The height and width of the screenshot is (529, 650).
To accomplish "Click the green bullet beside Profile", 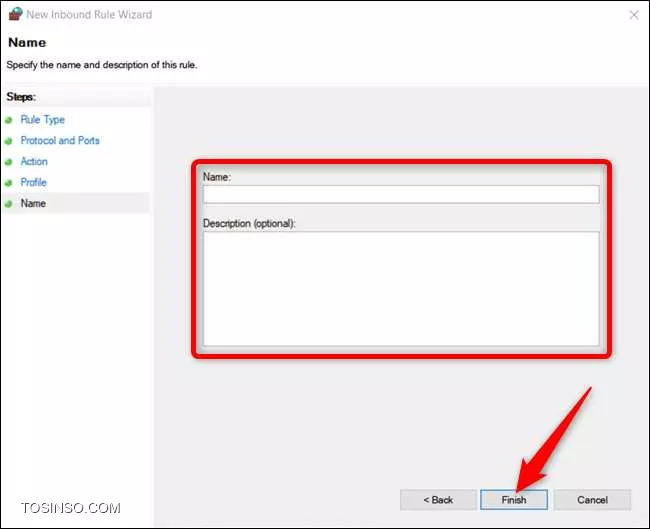I will [8, 183].
